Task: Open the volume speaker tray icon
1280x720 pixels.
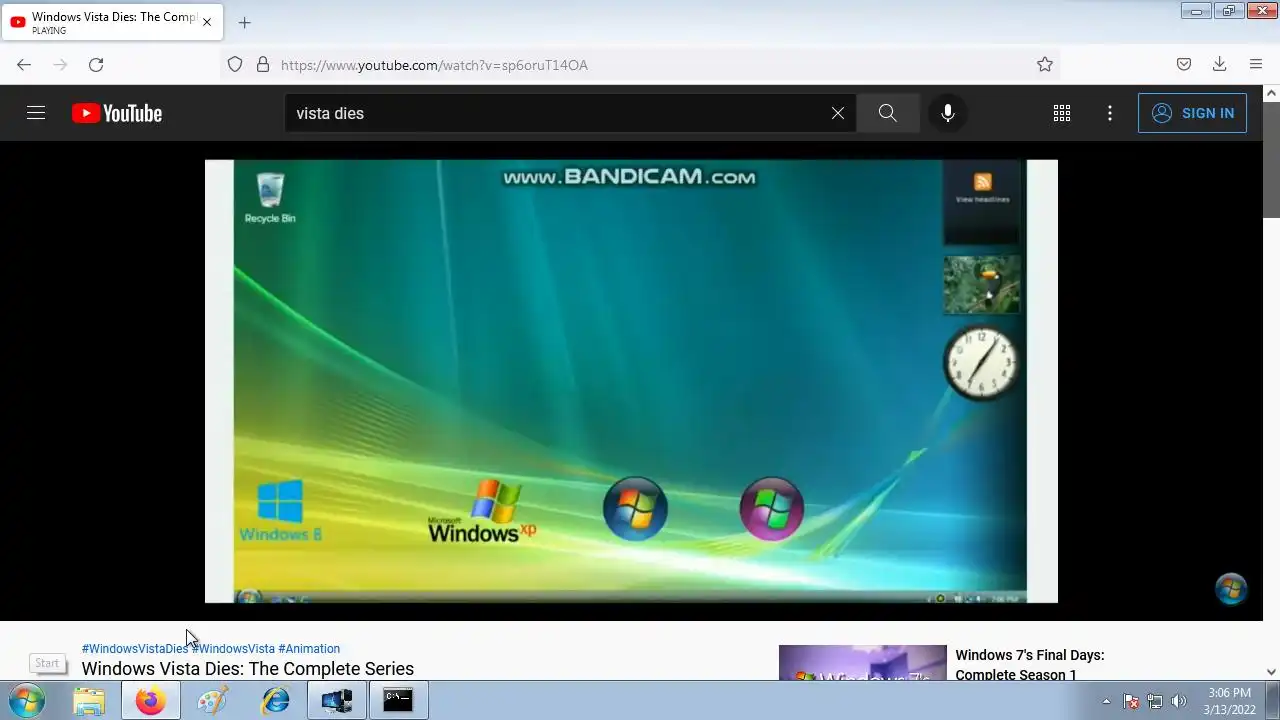Action: pyautogui.click(x=1179, y=701)
